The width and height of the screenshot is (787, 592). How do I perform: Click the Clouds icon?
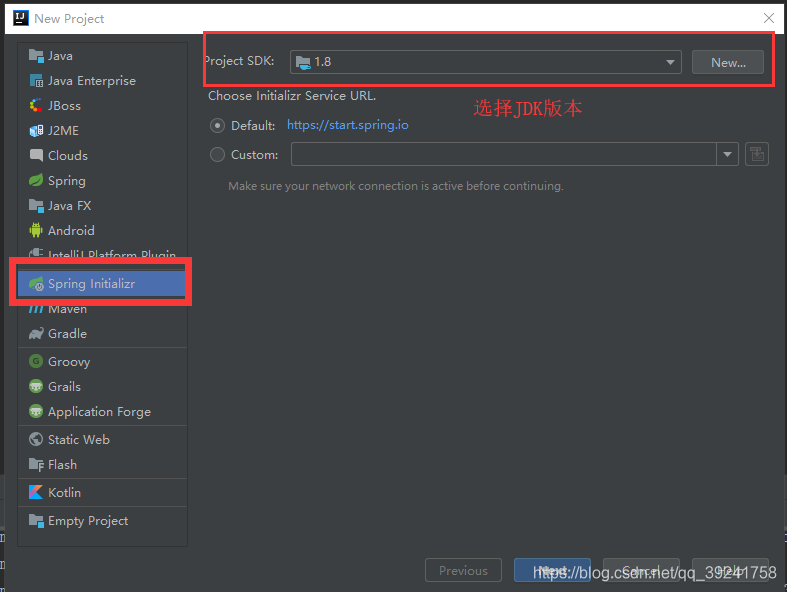[36, 156]
